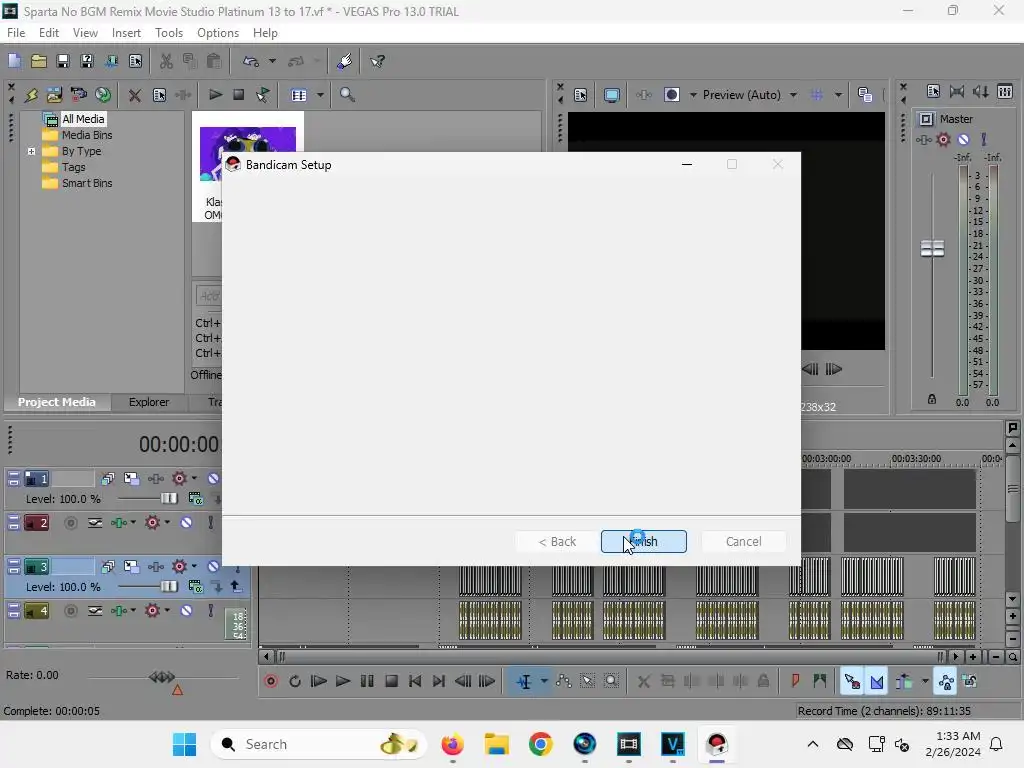
Task: Click the Render As icon
Action: 111,61
